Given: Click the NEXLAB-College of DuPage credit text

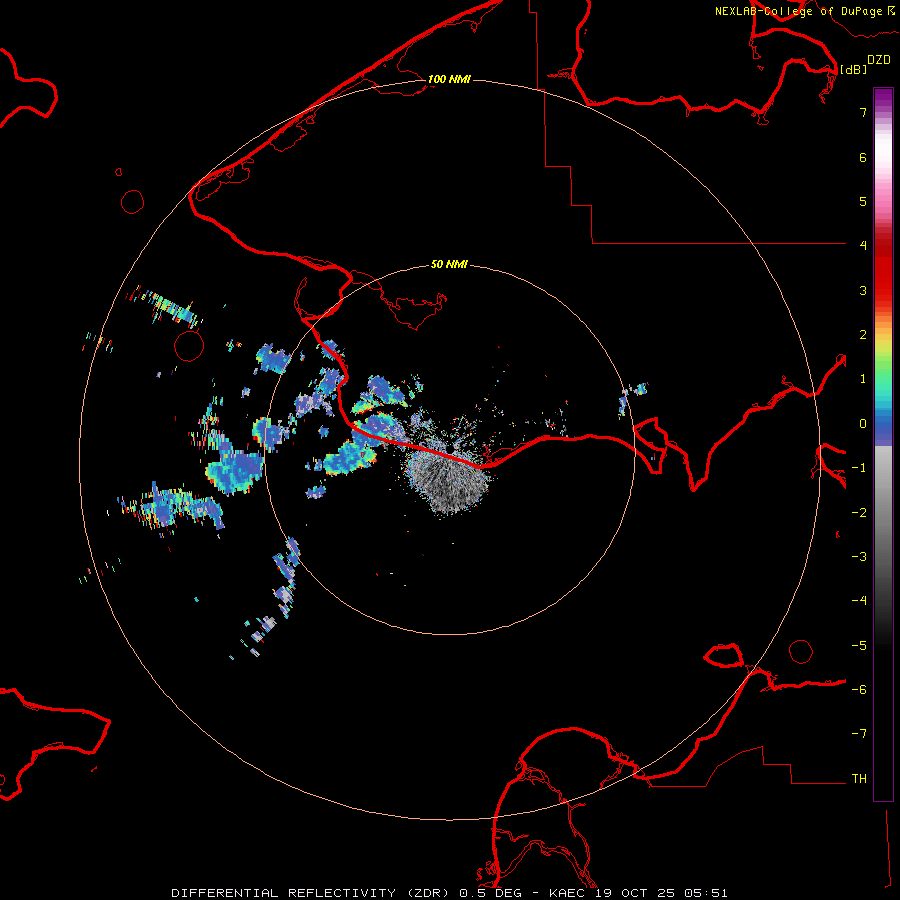Looking at the screenshot, I should (798, 11).
